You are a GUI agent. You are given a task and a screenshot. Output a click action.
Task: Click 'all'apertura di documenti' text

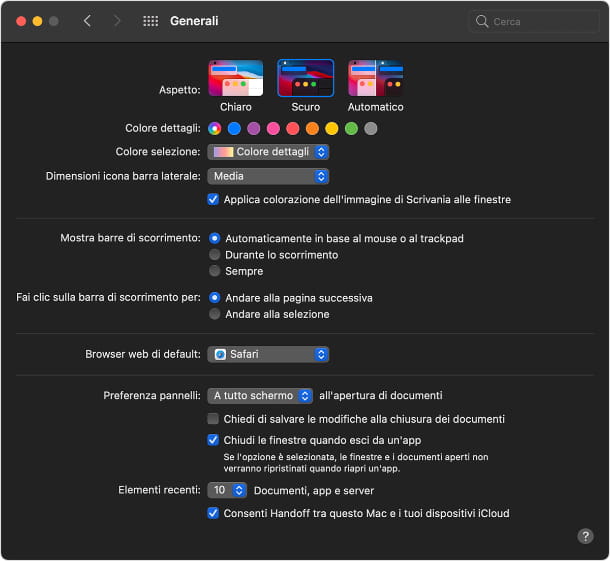tap(380, 396)
